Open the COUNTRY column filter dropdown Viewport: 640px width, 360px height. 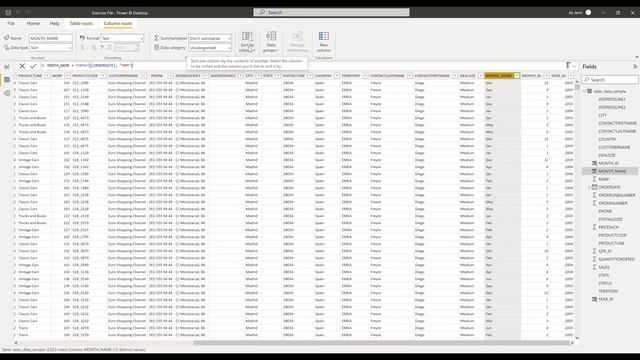(337, 76)
